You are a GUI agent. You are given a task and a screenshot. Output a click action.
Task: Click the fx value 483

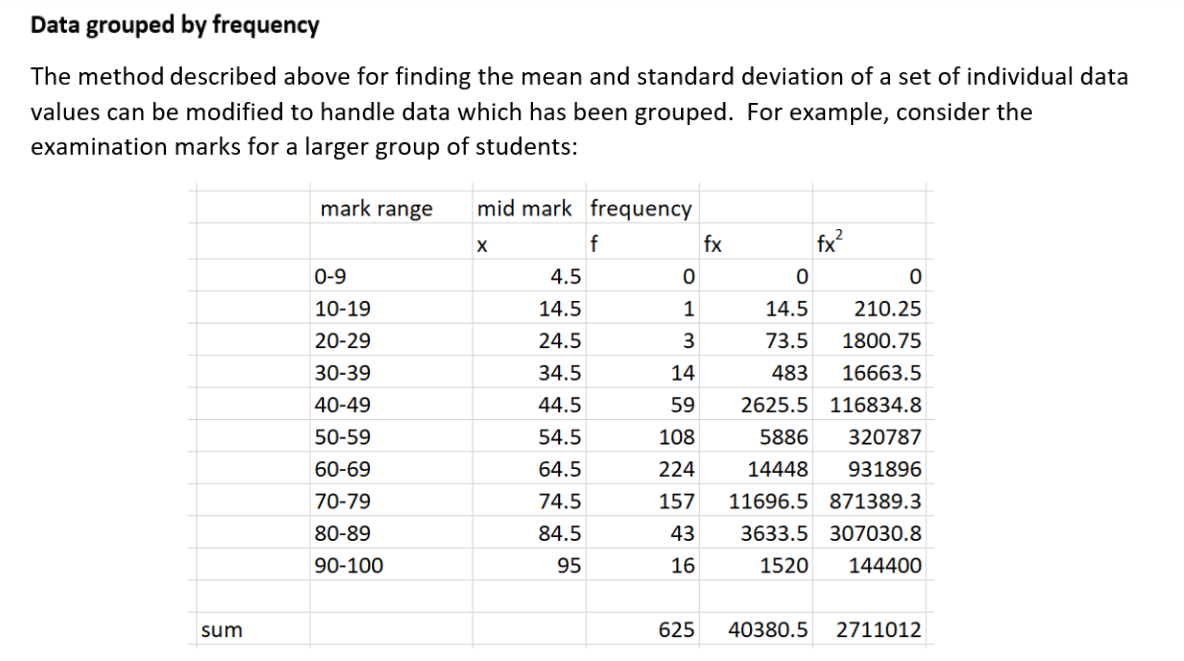790,373
